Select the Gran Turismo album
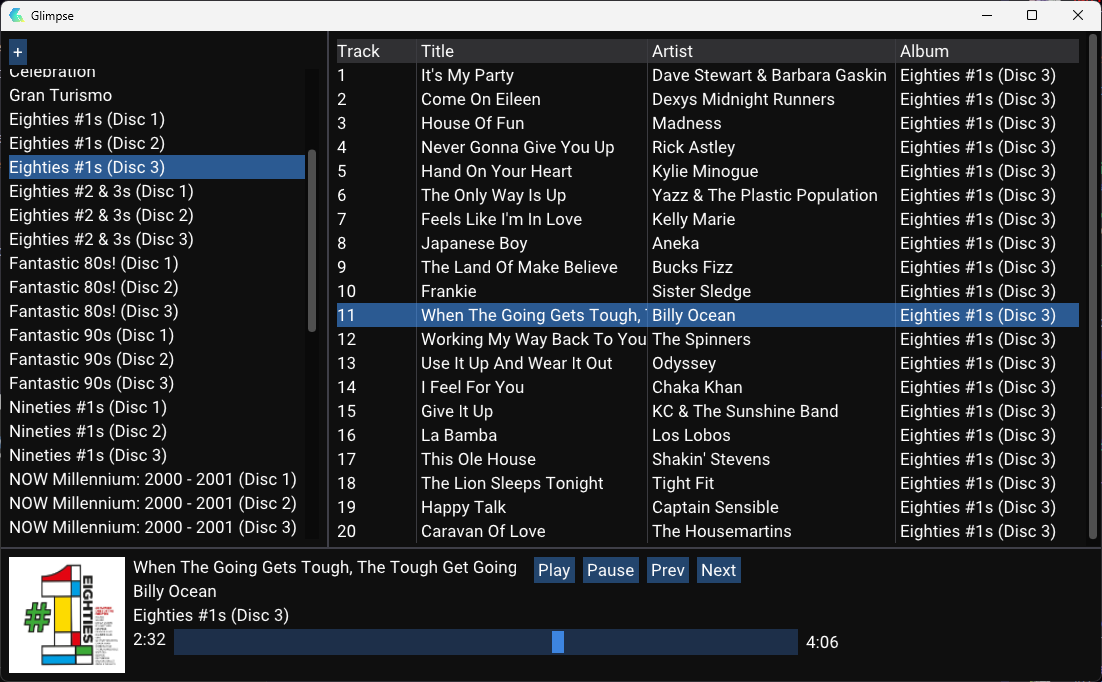The image size is (1102, 682). pos(60,95)
